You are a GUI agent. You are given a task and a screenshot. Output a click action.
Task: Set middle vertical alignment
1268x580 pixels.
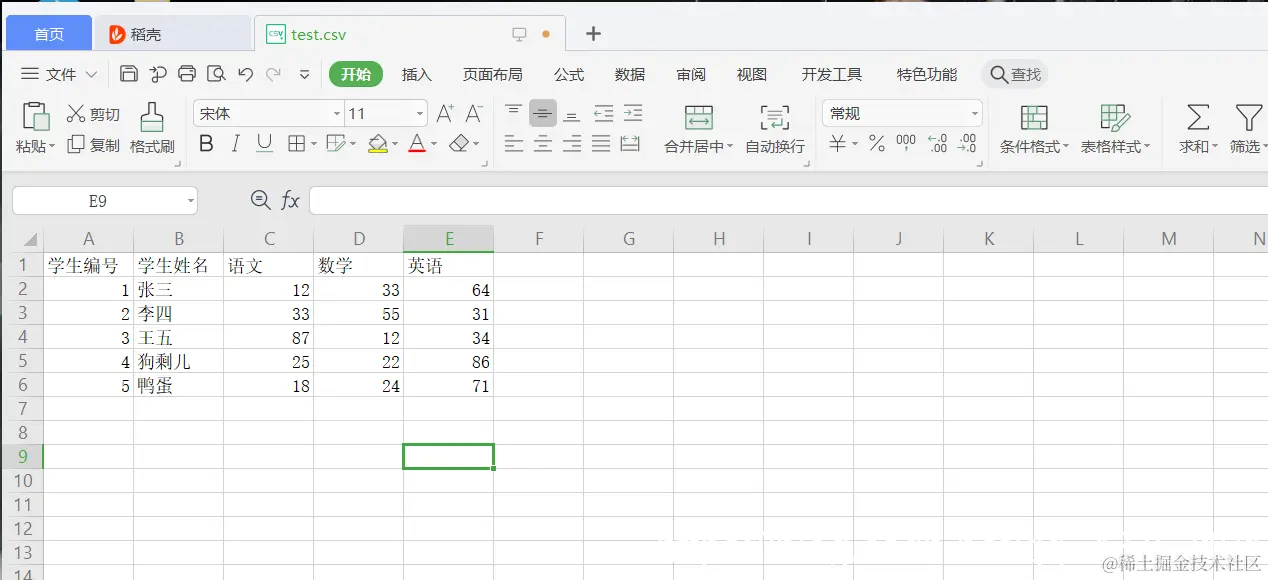point(543,113)
